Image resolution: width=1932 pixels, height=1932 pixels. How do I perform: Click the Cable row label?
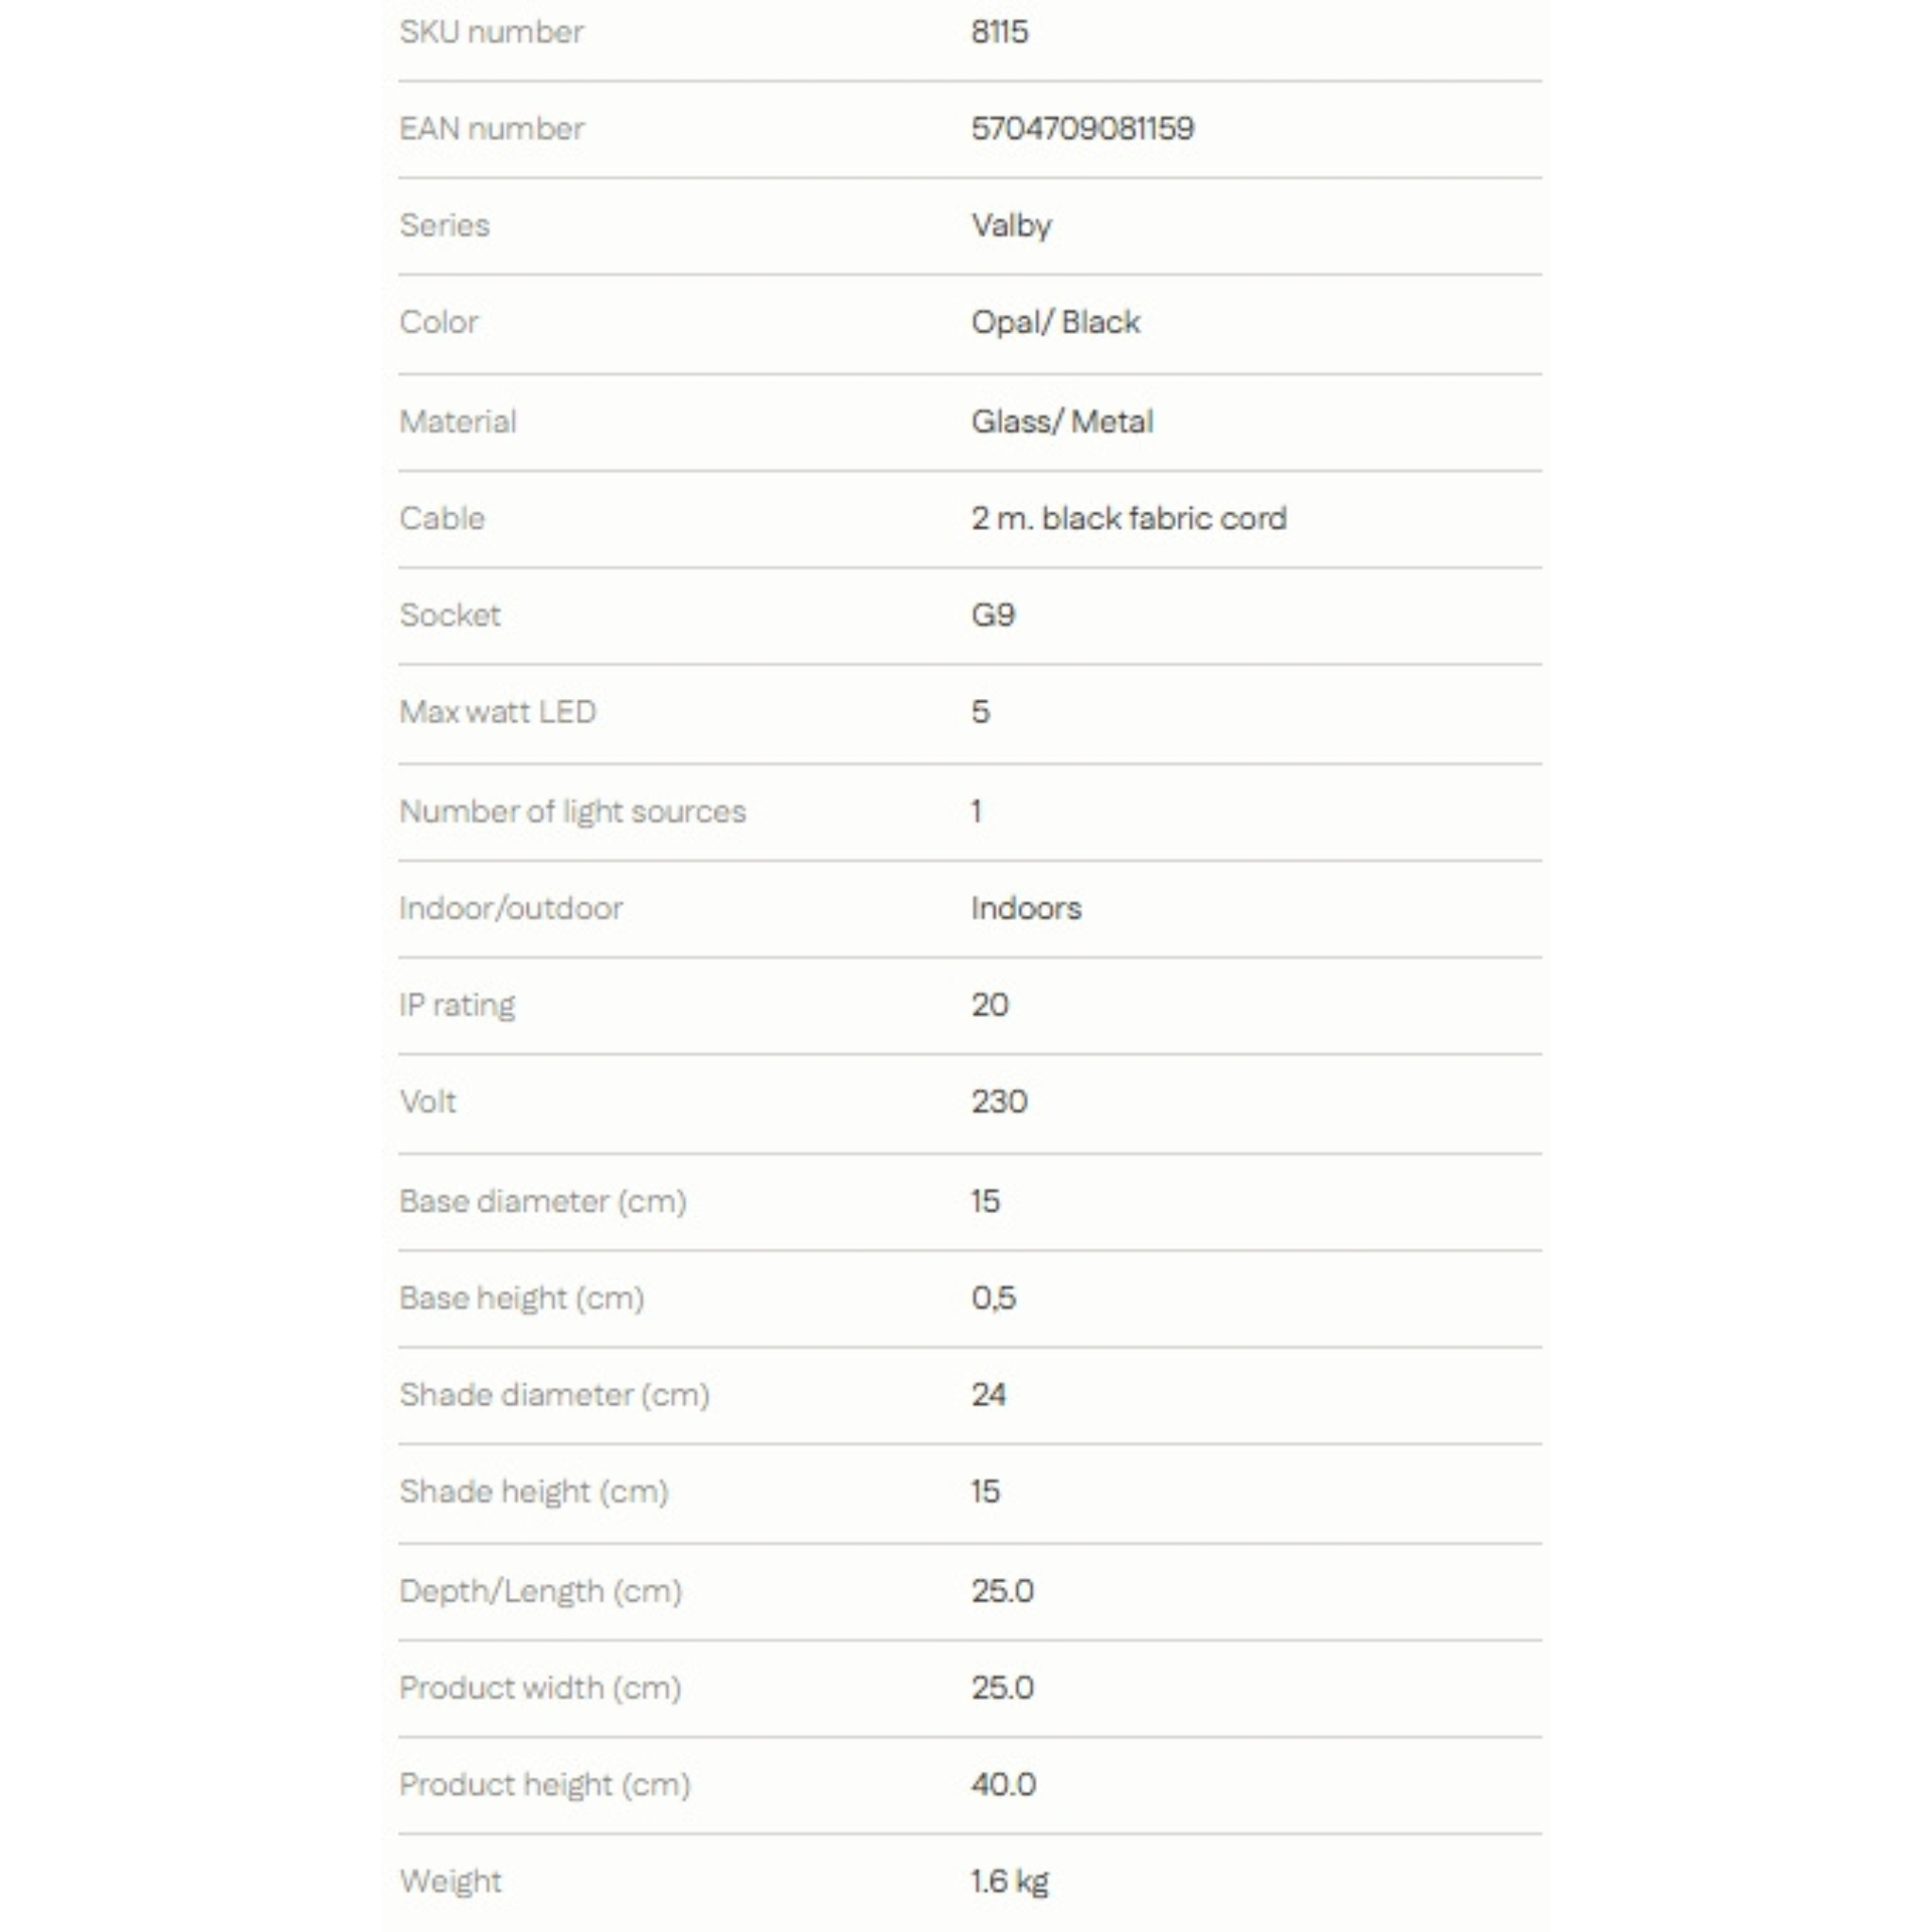[x=442, y=518]
